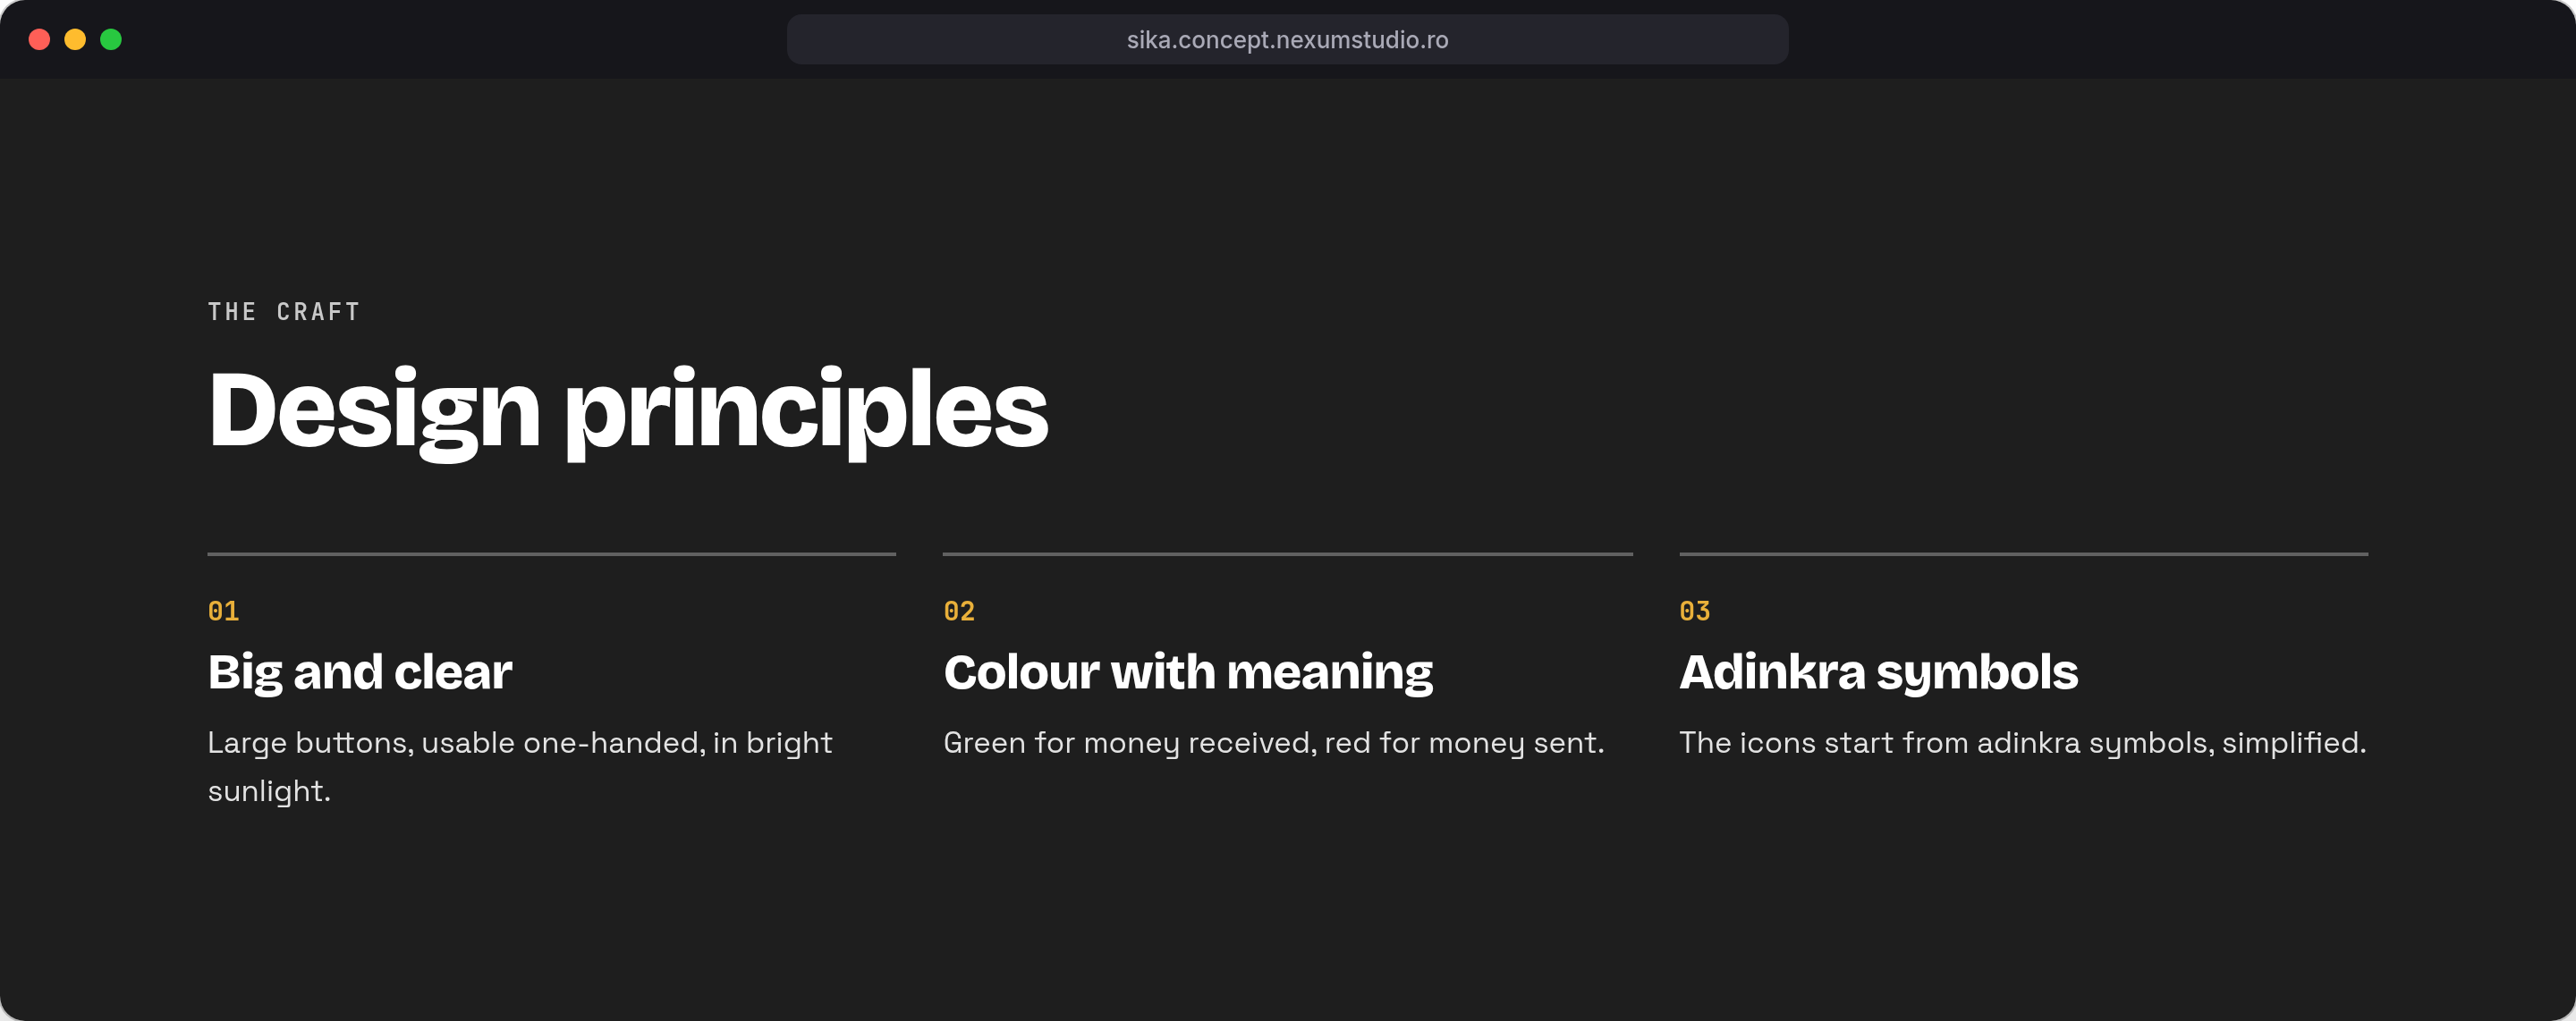Click the green fullscreen window button

tap(111, 39)
